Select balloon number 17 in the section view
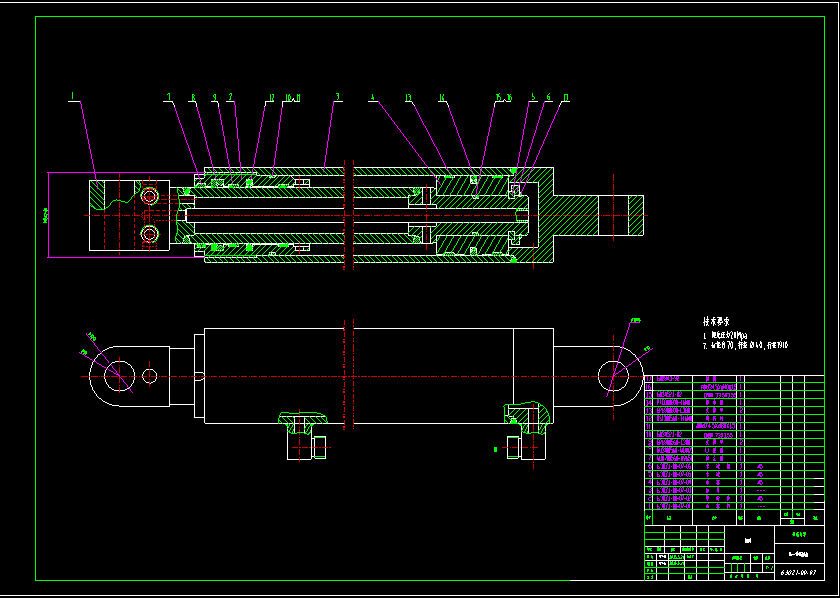This screenshot has height=598, width=840. tap(566, 97)
